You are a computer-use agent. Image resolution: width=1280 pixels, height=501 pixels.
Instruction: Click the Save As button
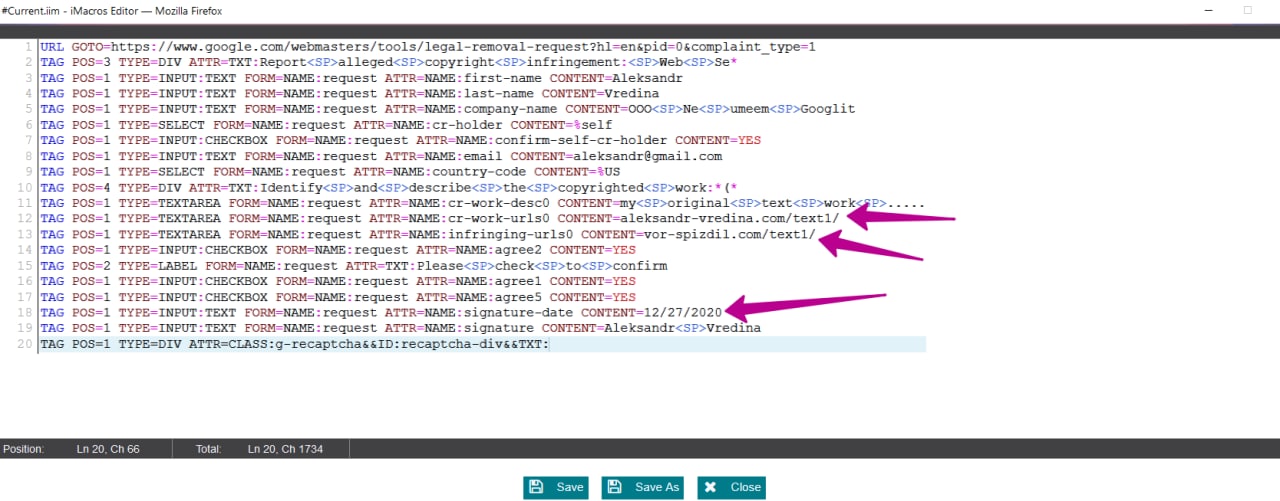click(x=642, y=487)
